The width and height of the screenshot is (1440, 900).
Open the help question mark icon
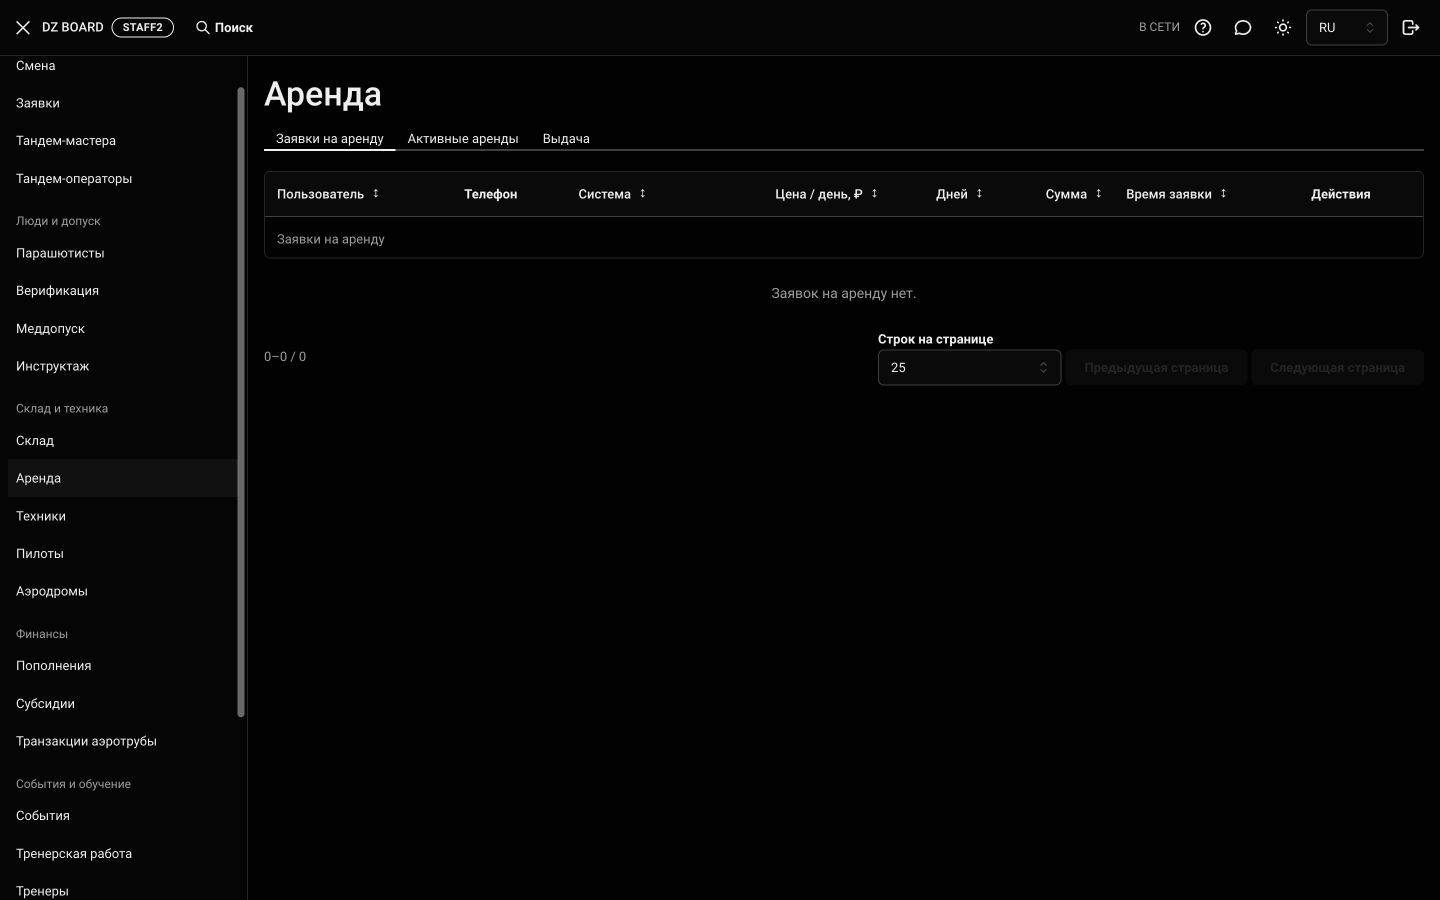coord(1203,28)
